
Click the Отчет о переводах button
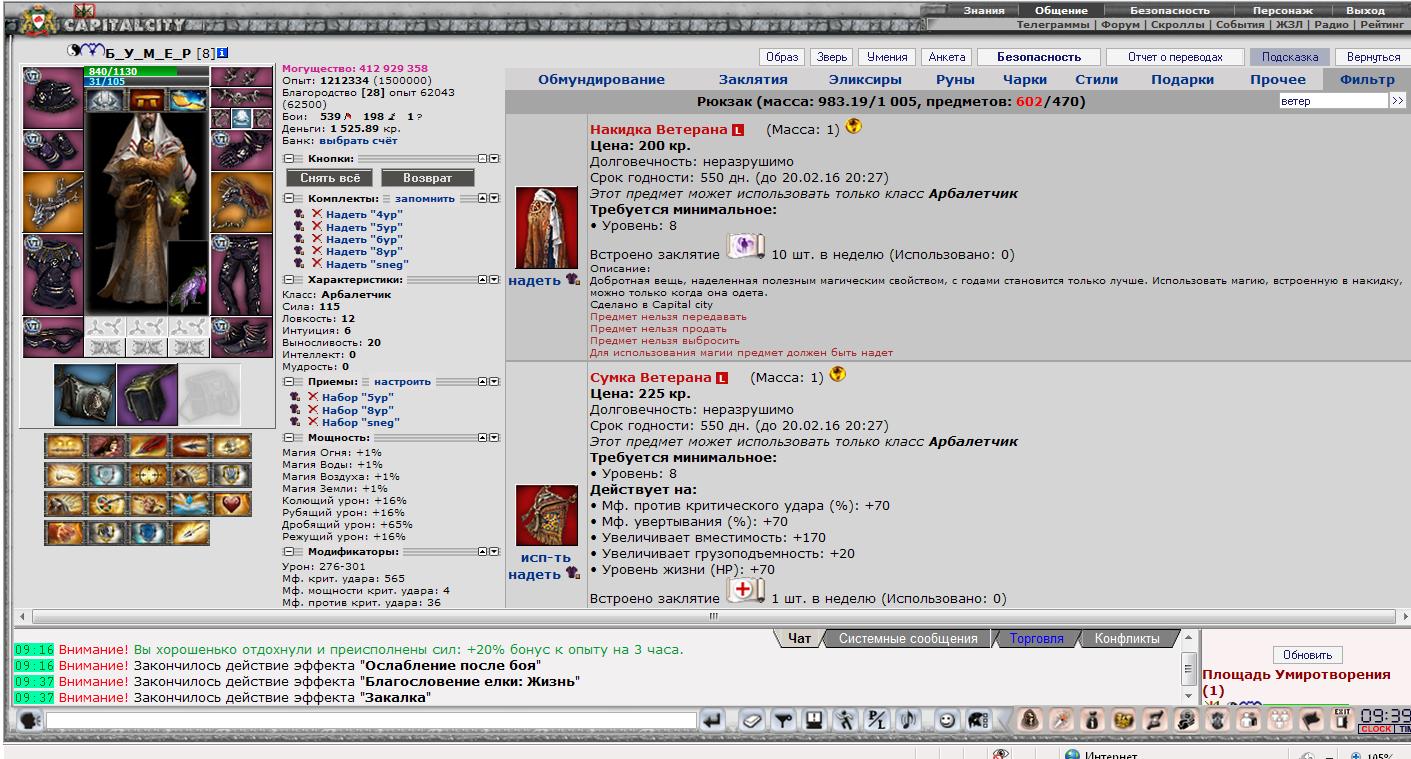click(x=1176, y=57)
